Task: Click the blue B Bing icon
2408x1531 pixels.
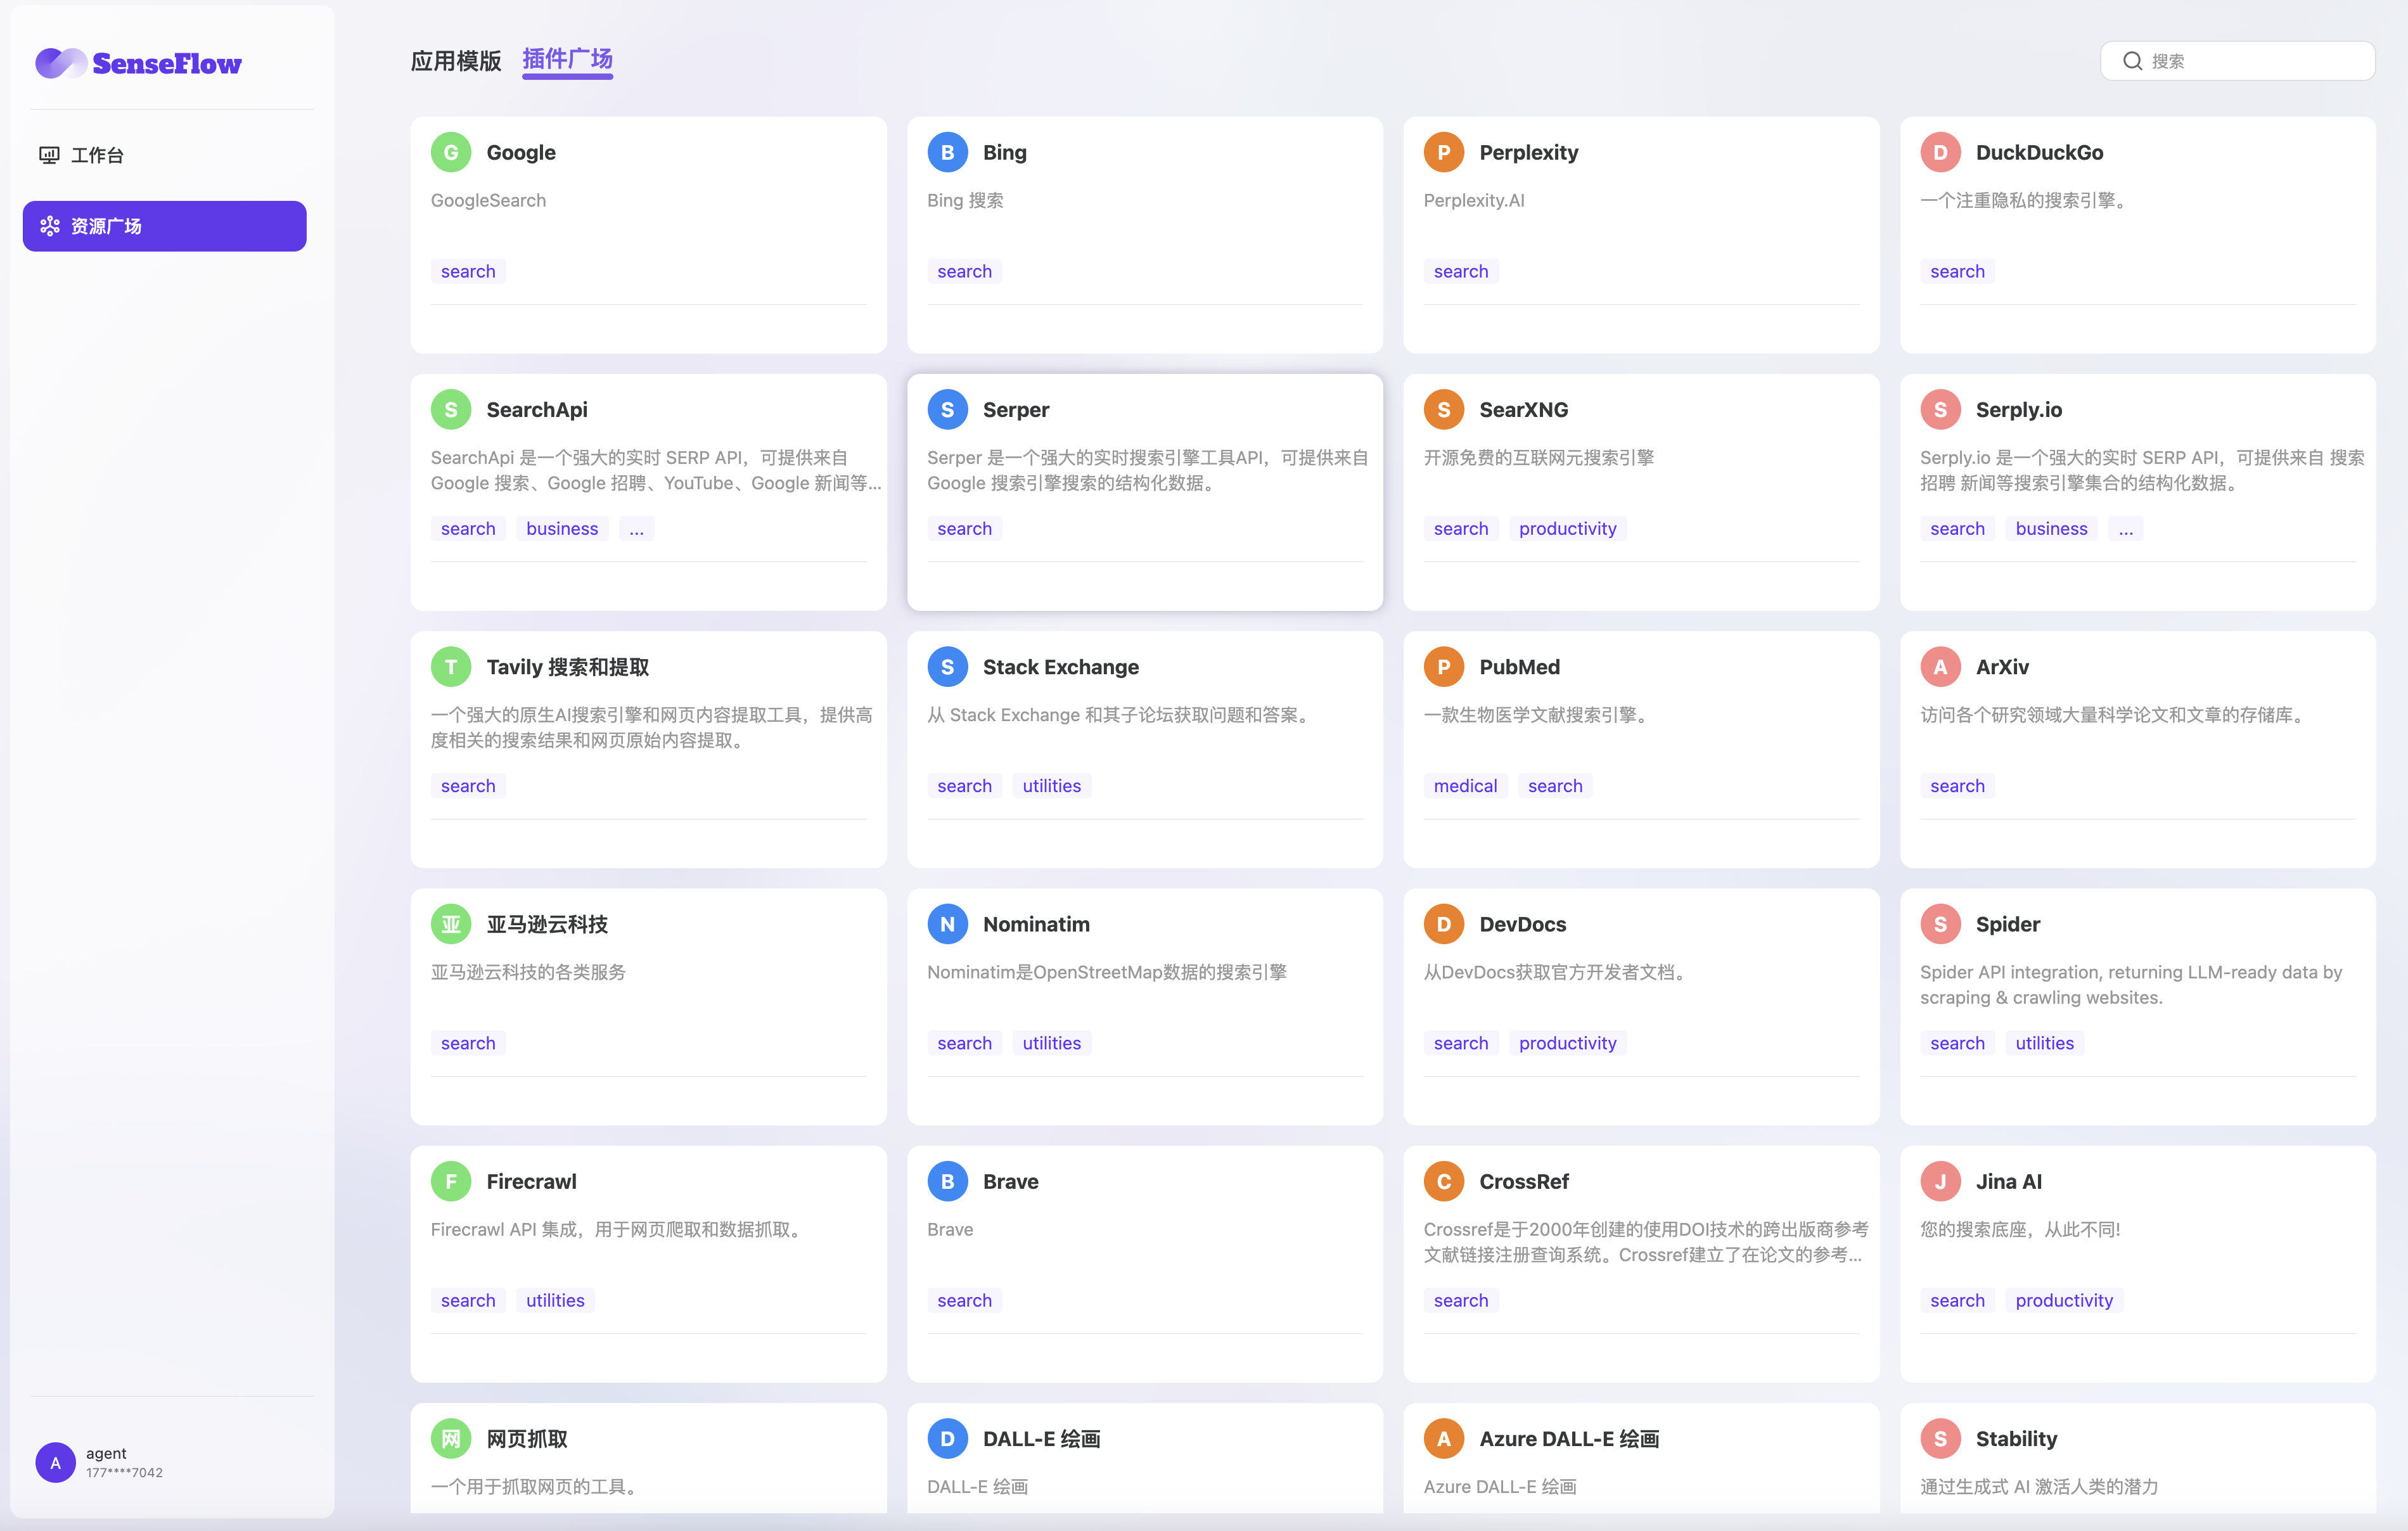Action: coord(947,152)
